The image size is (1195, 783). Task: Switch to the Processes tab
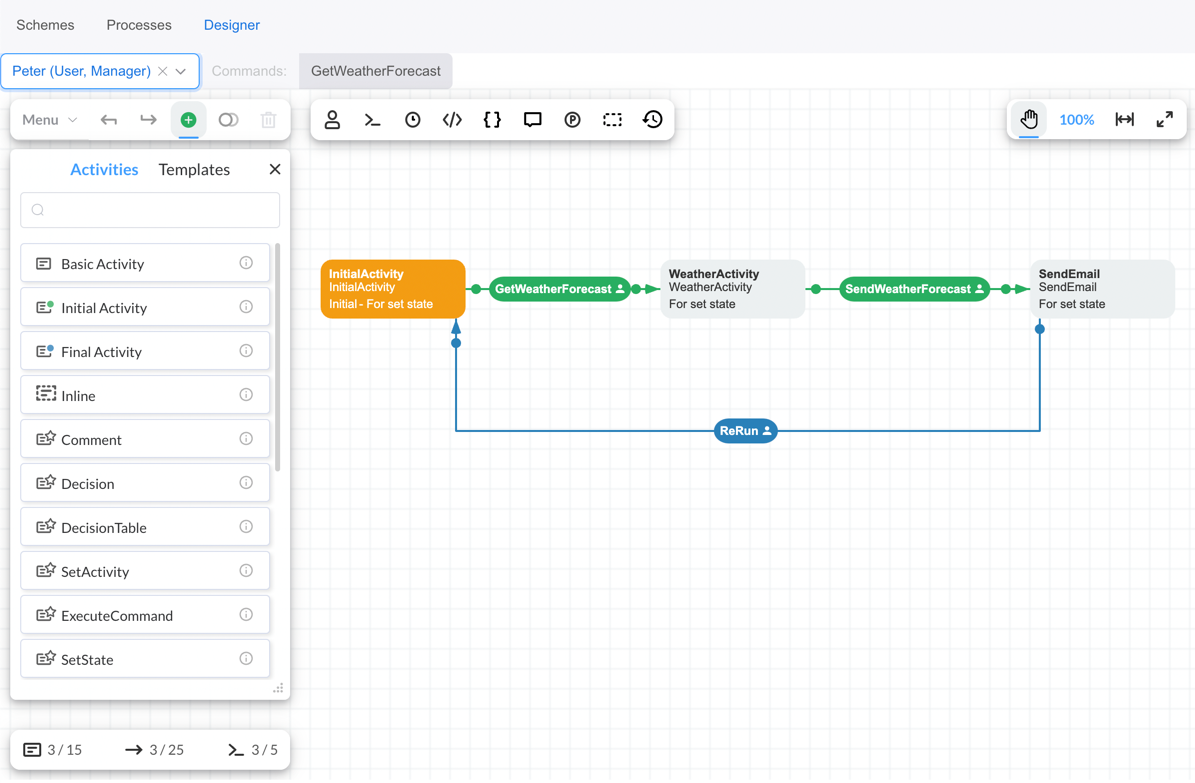(x=139, y=25)
